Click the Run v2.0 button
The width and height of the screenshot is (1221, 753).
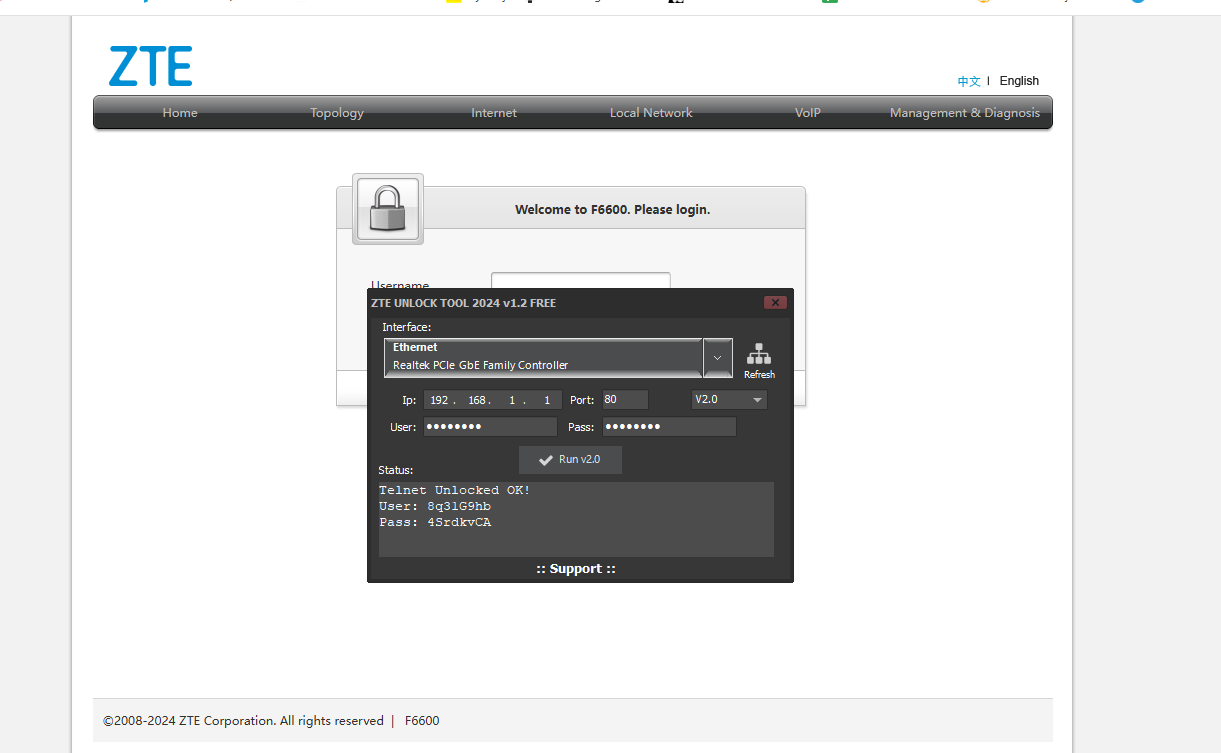570,460
